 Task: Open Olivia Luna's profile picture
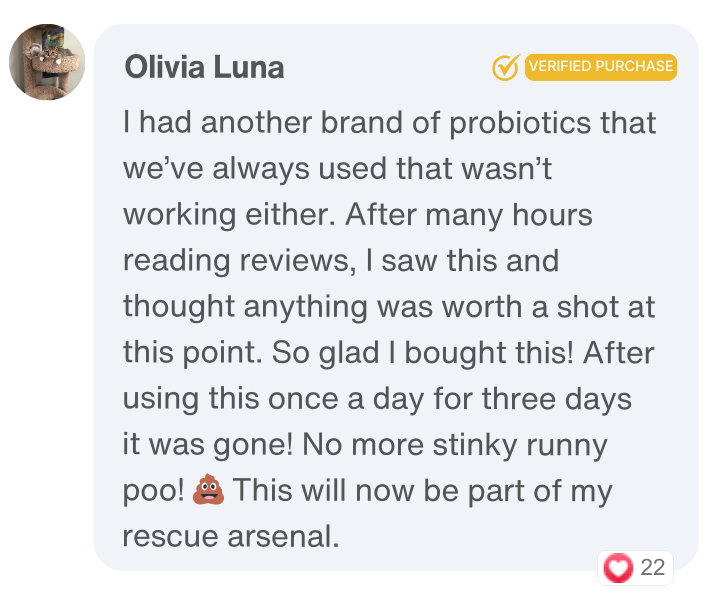pos(47,62)
